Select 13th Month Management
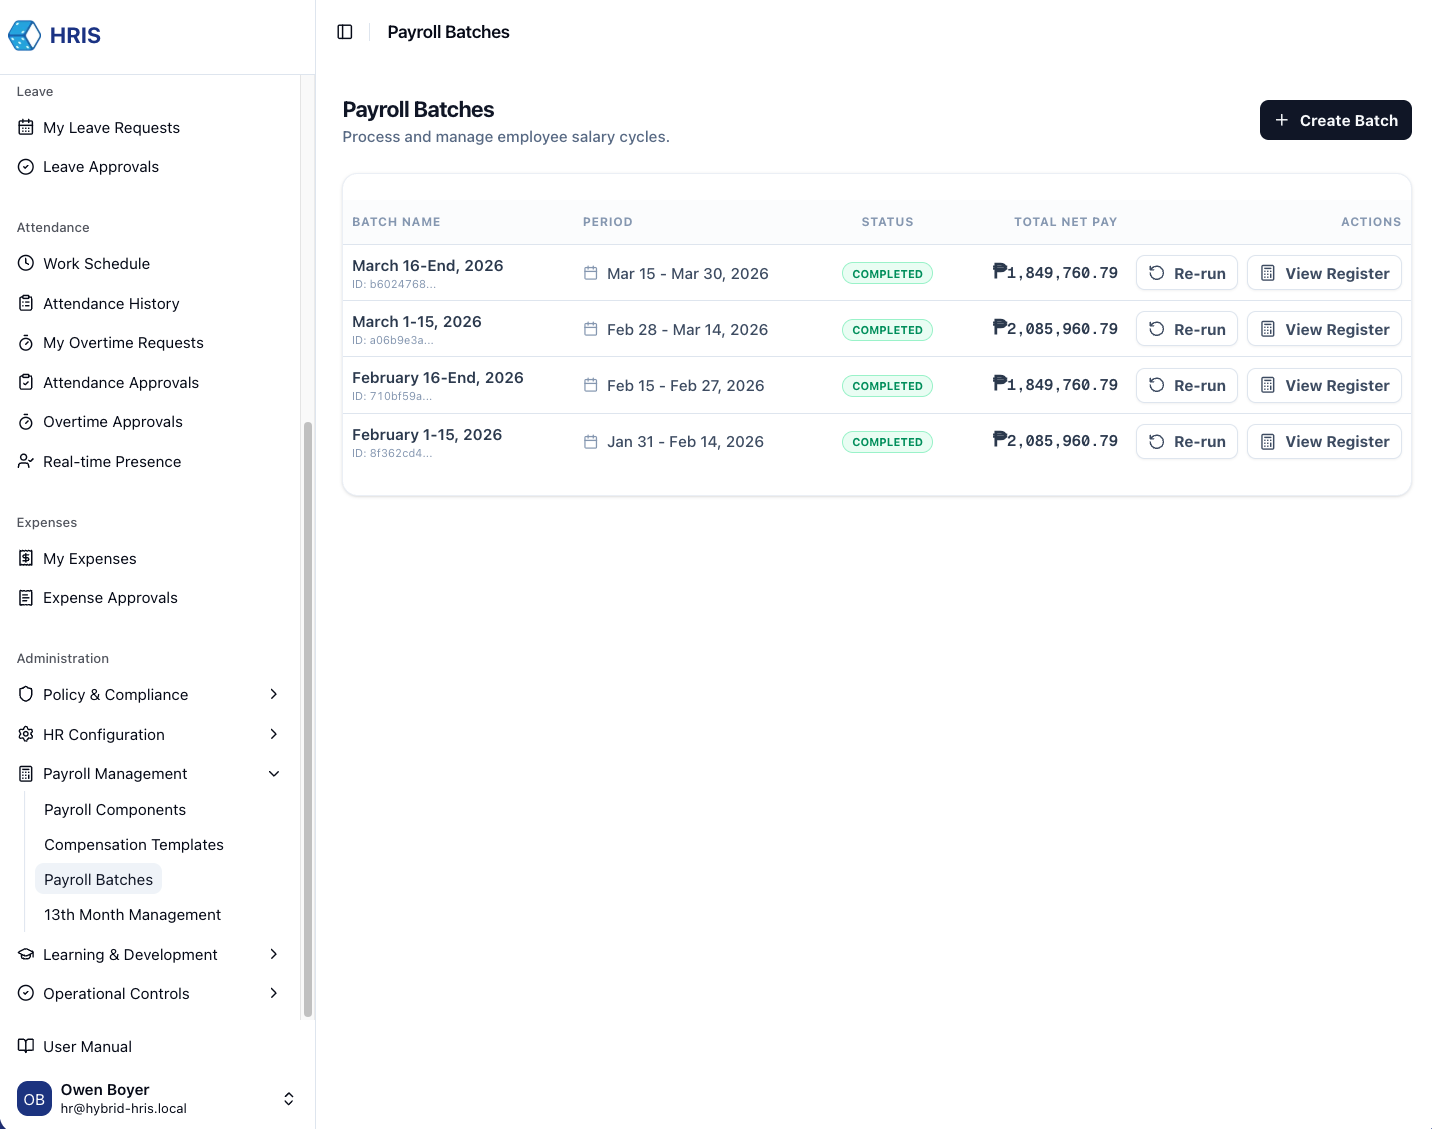This screenshot has height=1129, width=1432. [132, 914]
